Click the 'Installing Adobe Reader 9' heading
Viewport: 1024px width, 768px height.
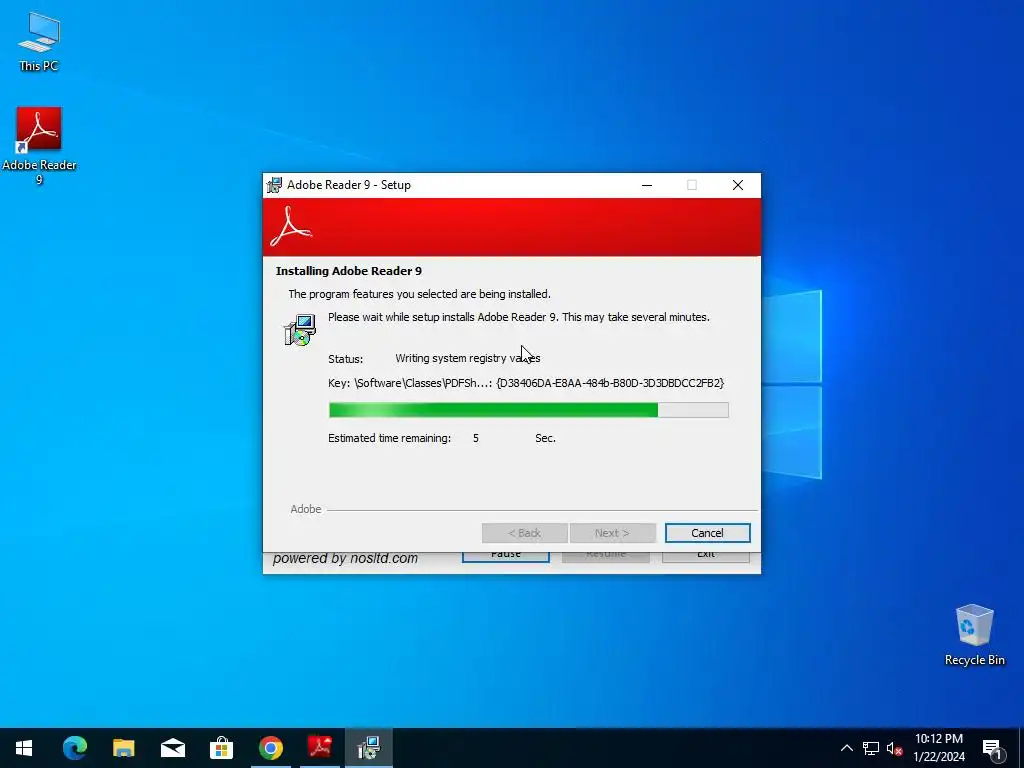(349, 271)
